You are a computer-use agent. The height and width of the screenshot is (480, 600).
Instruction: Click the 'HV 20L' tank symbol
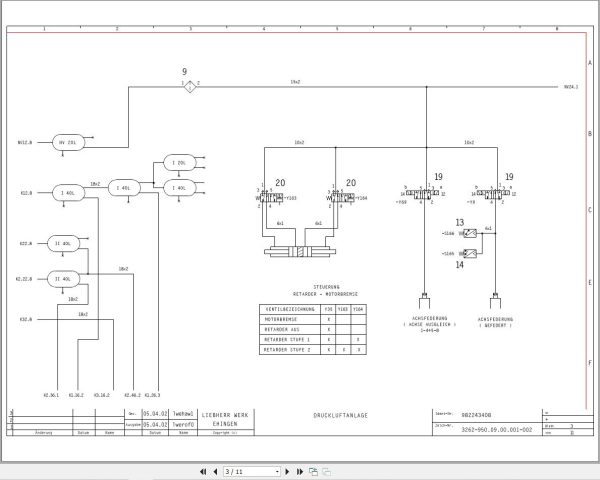[x=68, y=142]
